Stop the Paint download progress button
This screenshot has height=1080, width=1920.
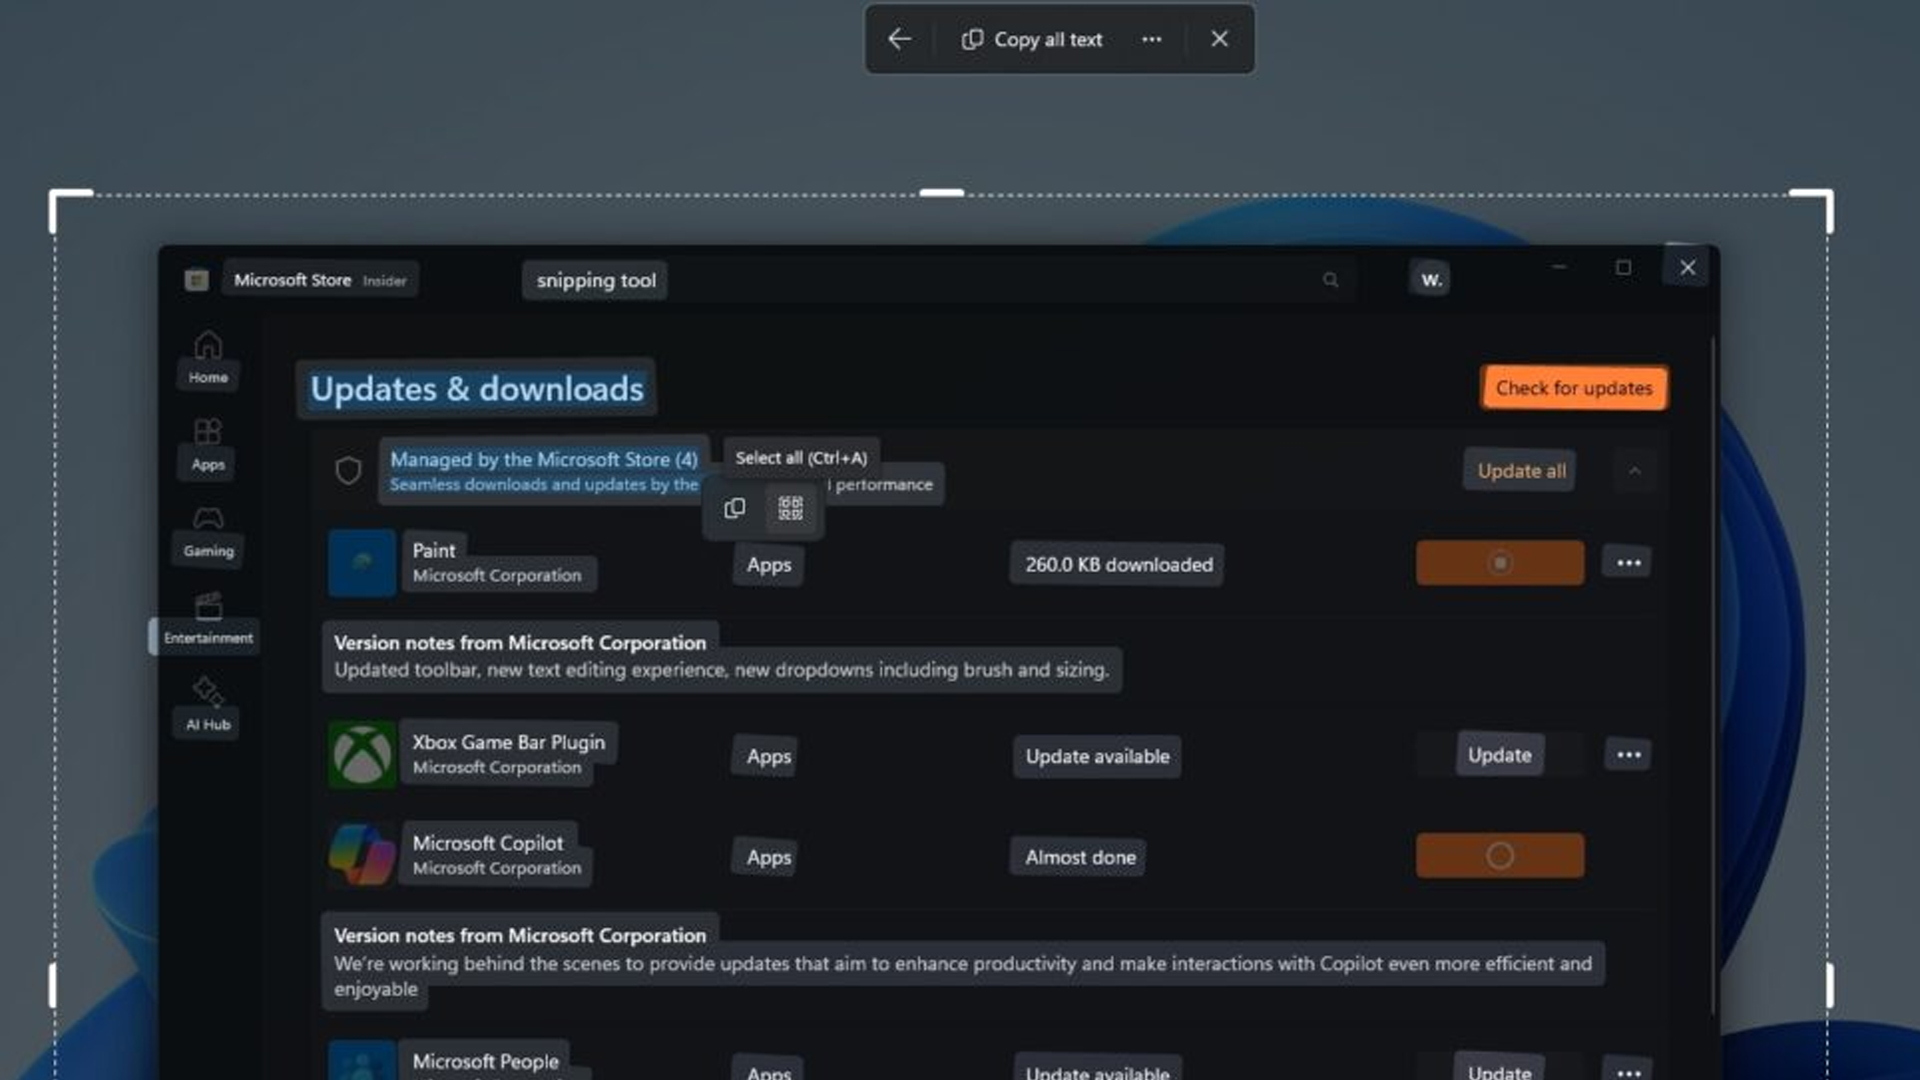point(1499,563)
